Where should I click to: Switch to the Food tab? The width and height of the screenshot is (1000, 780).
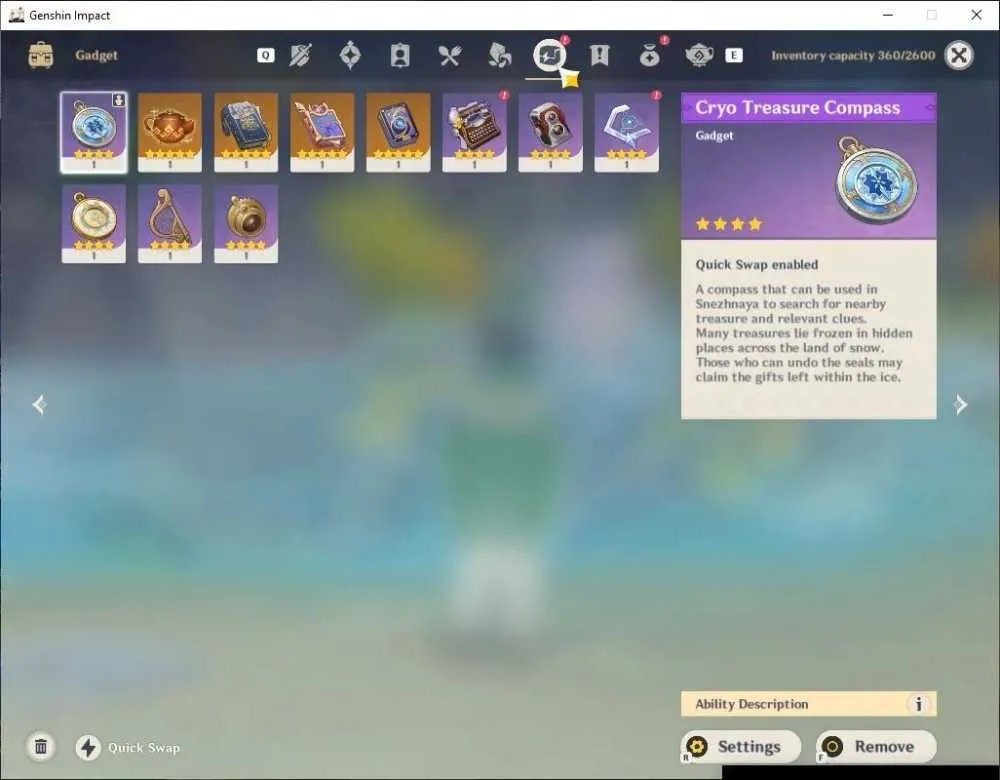(450, 55)
